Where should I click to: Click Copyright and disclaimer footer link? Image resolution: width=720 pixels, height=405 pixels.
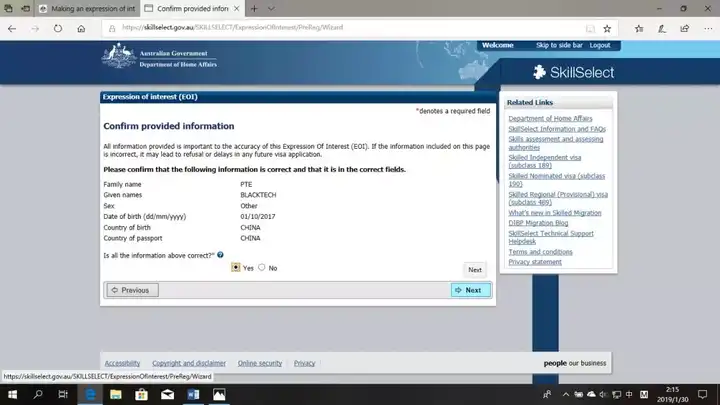[x=189, y=363]
